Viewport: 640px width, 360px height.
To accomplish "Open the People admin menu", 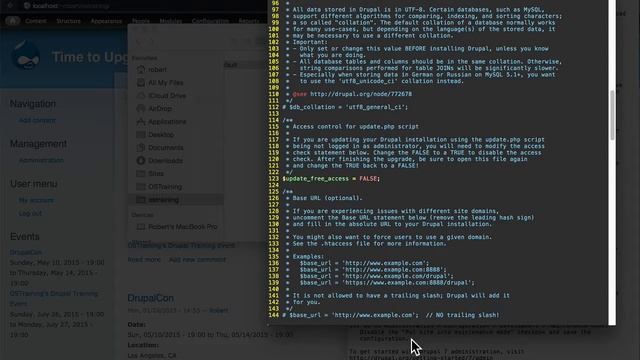I will pos(140,21).
